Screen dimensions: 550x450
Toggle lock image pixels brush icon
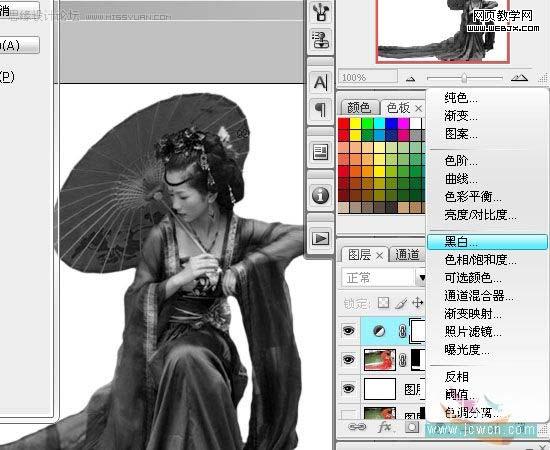pyautogui.click(x=401, y=303)
